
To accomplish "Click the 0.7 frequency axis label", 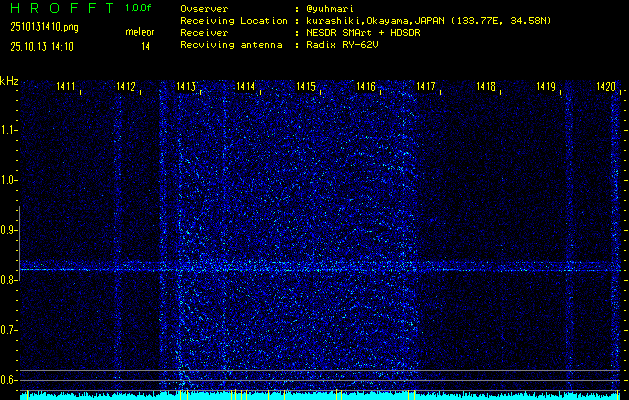I will pos(9,330).
